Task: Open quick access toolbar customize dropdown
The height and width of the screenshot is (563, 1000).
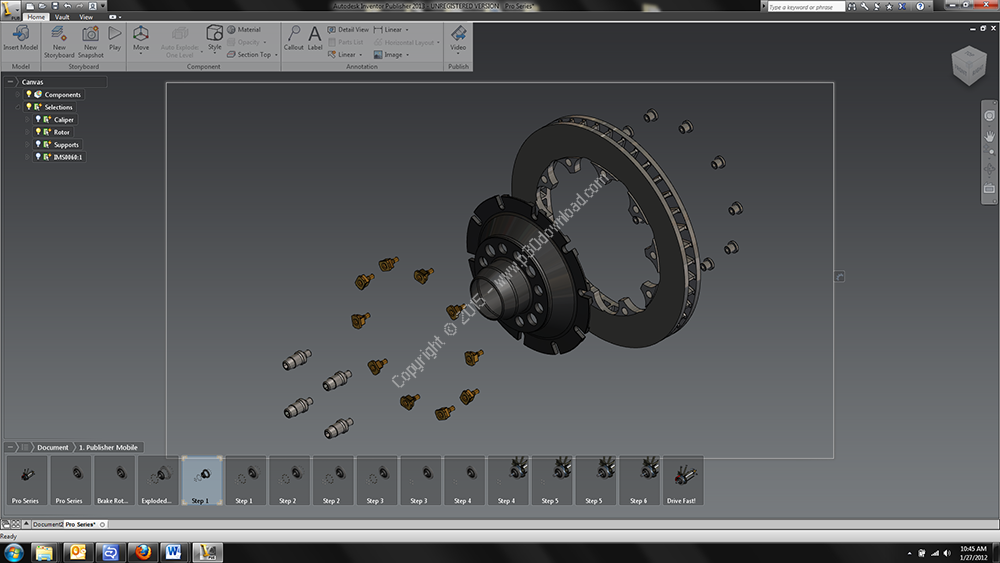Action: (103, 6)
